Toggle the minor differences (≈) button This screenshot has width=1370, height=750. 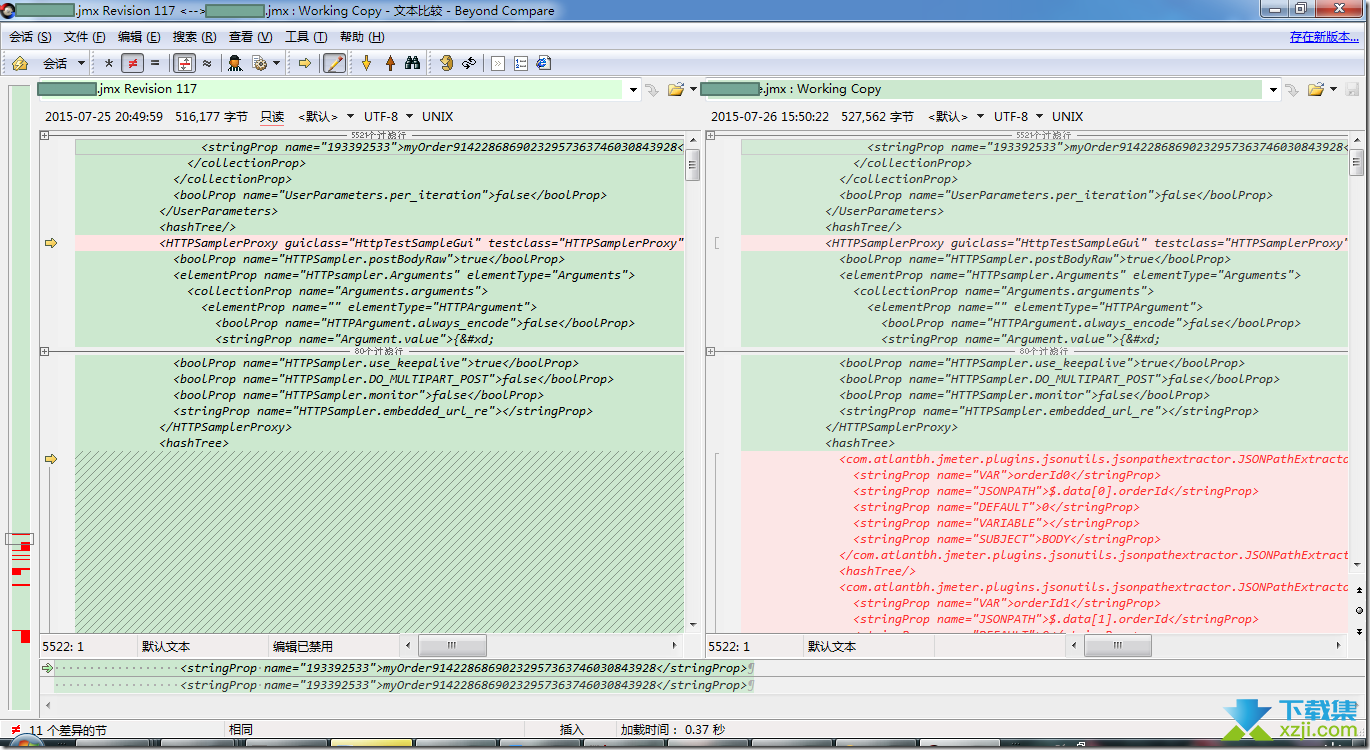click(x=207, y=63)
